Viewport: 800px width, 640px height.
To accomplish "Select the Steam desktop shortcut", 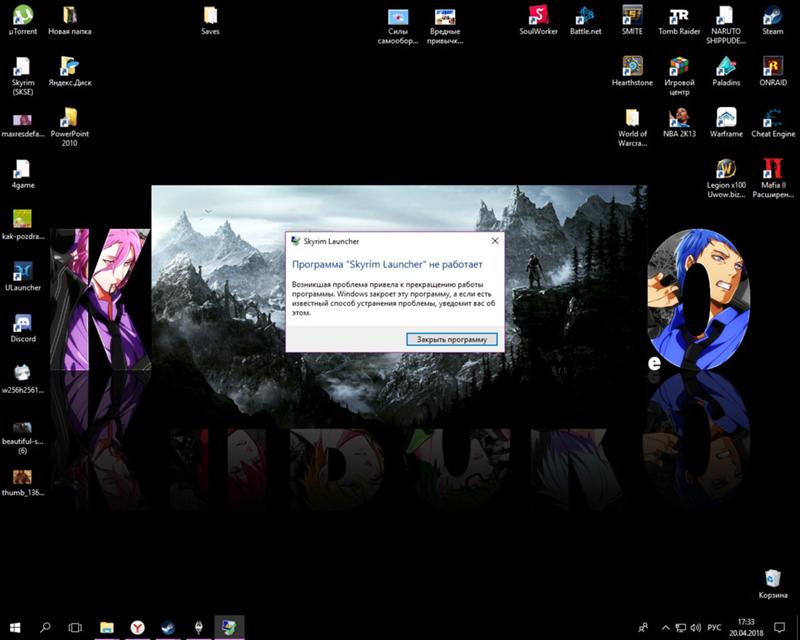I will click(773, 20).
